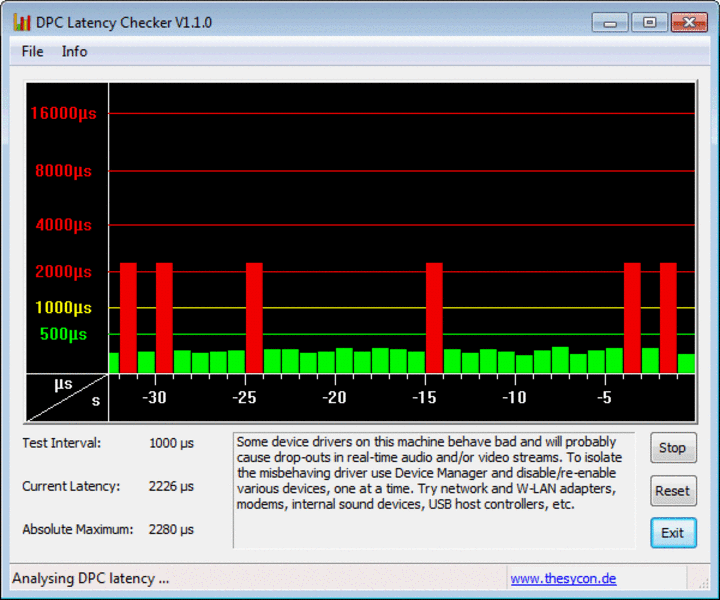Screen dimensions: 720x600
Task: Click the Current Latency label
Action: point(71,486)
